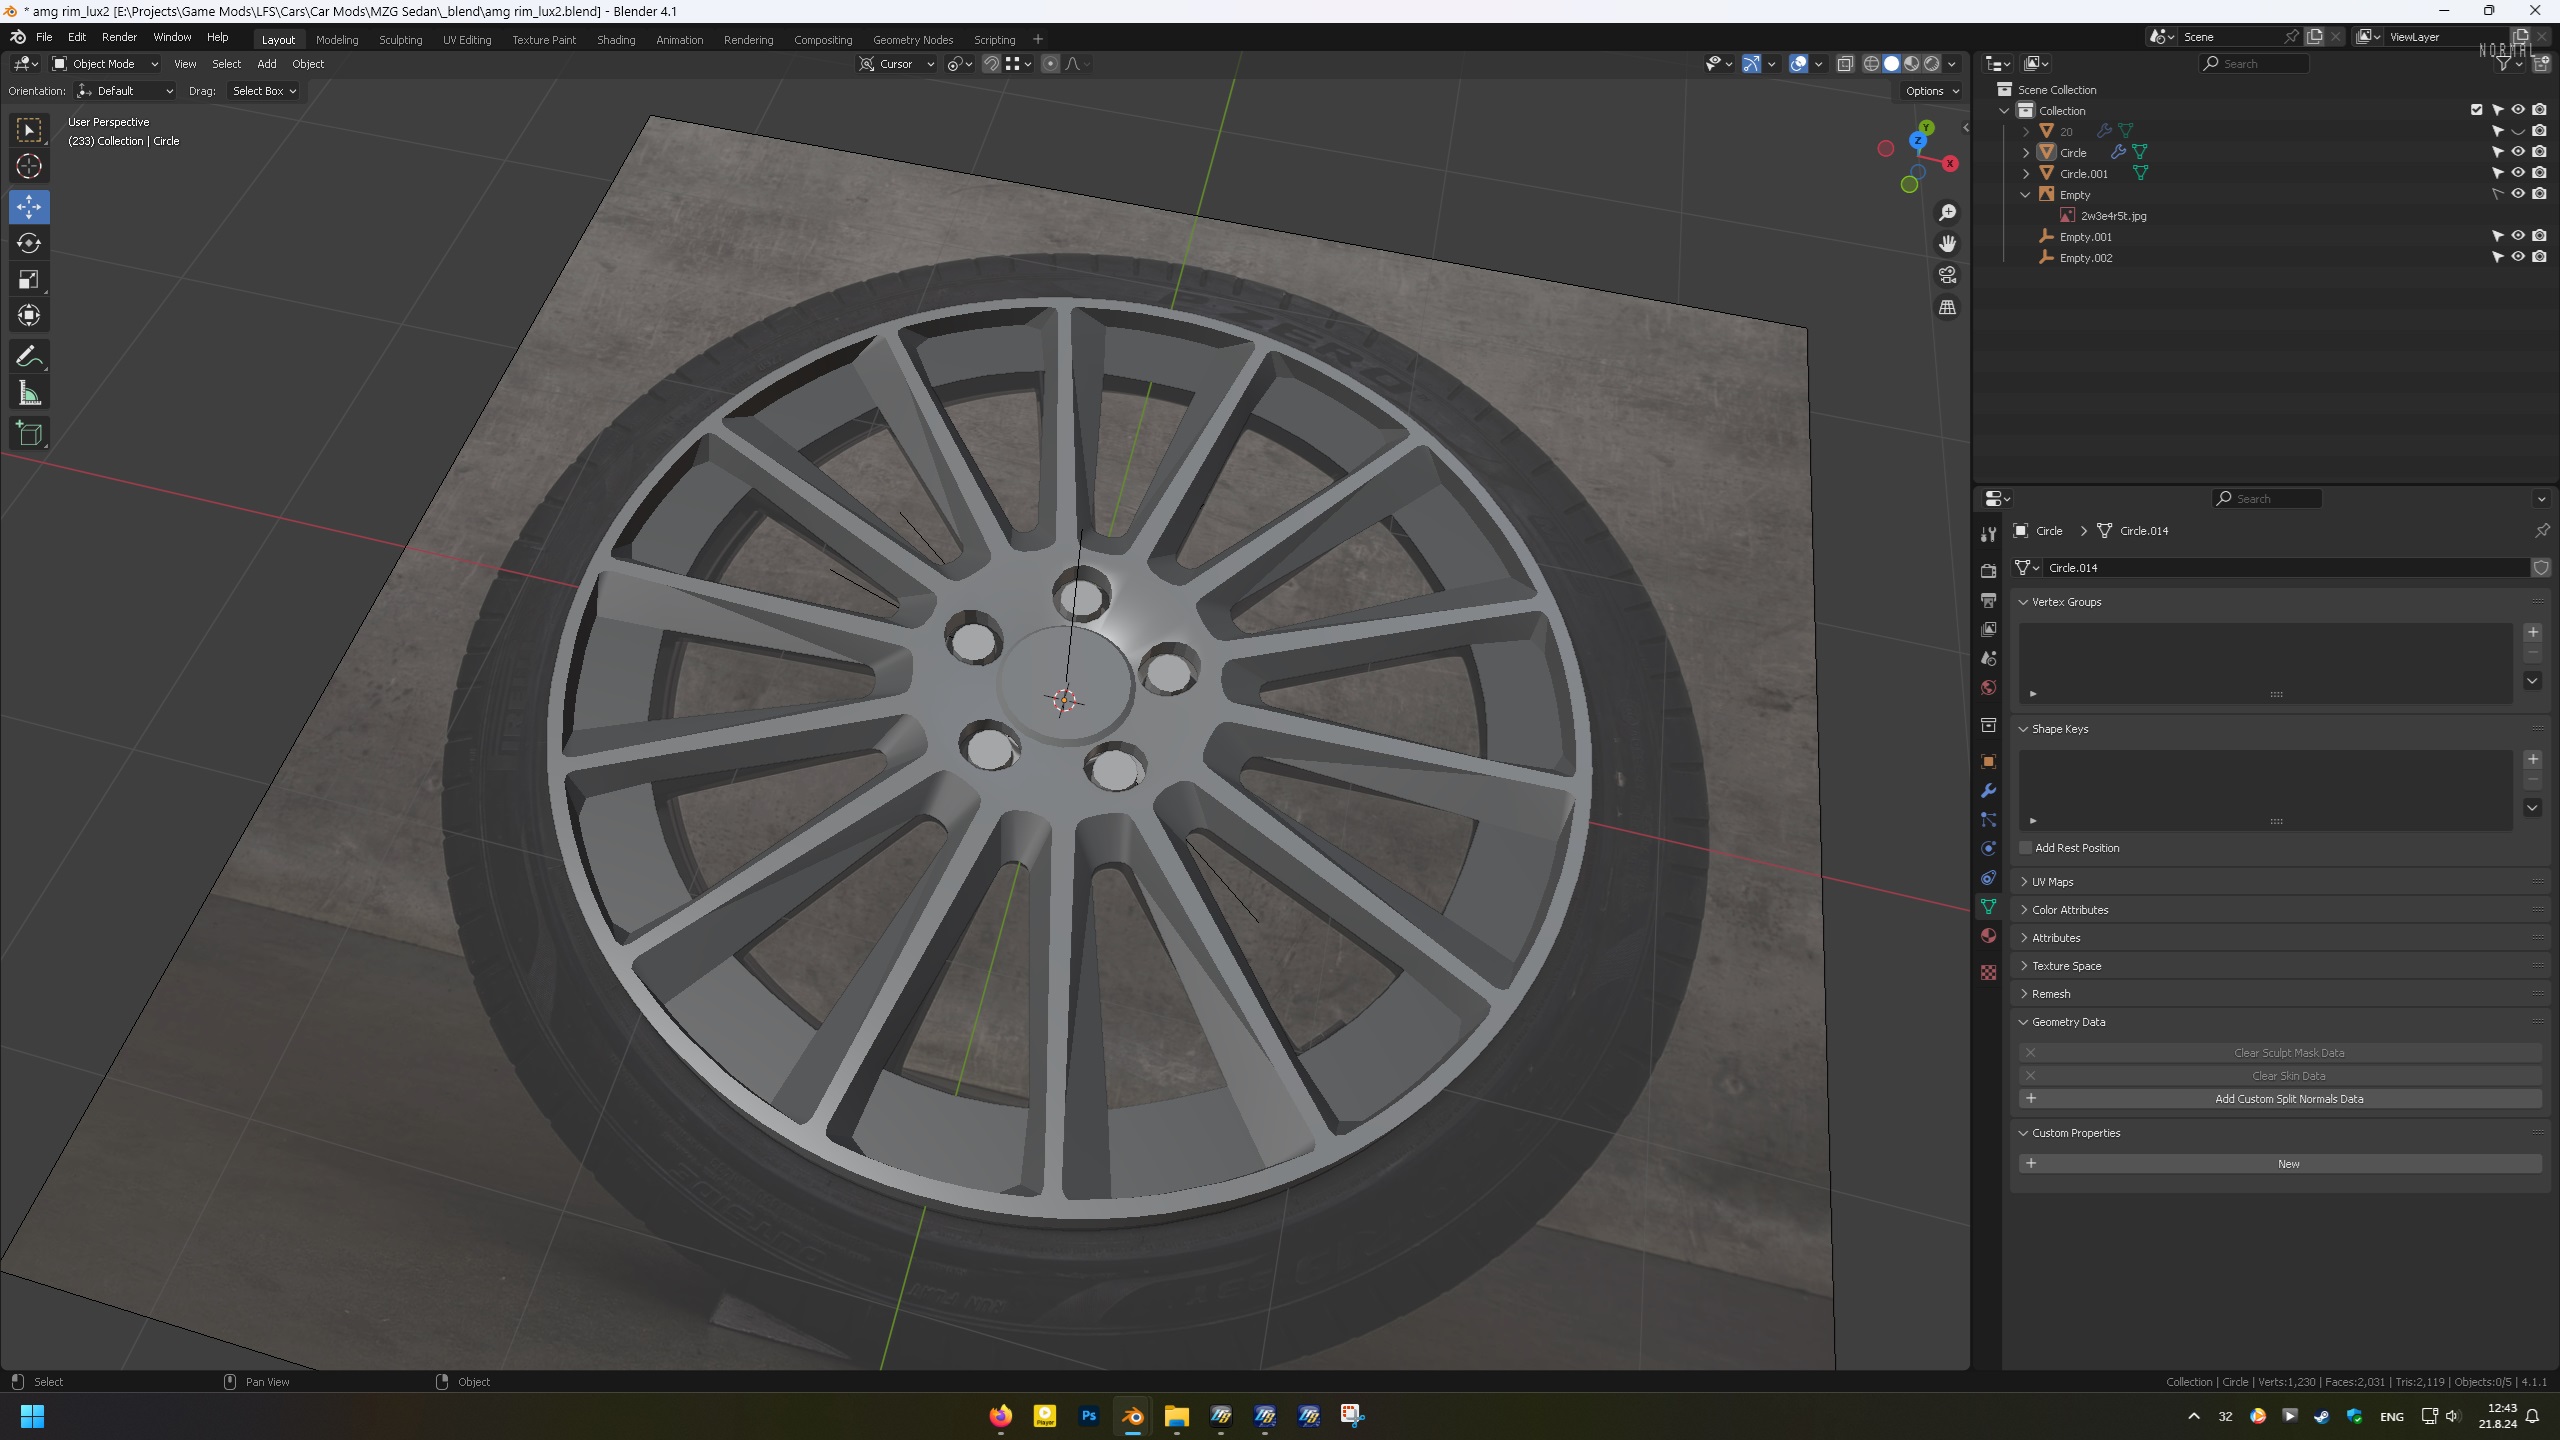Select the Scale tool

click(x=29, y=280)
